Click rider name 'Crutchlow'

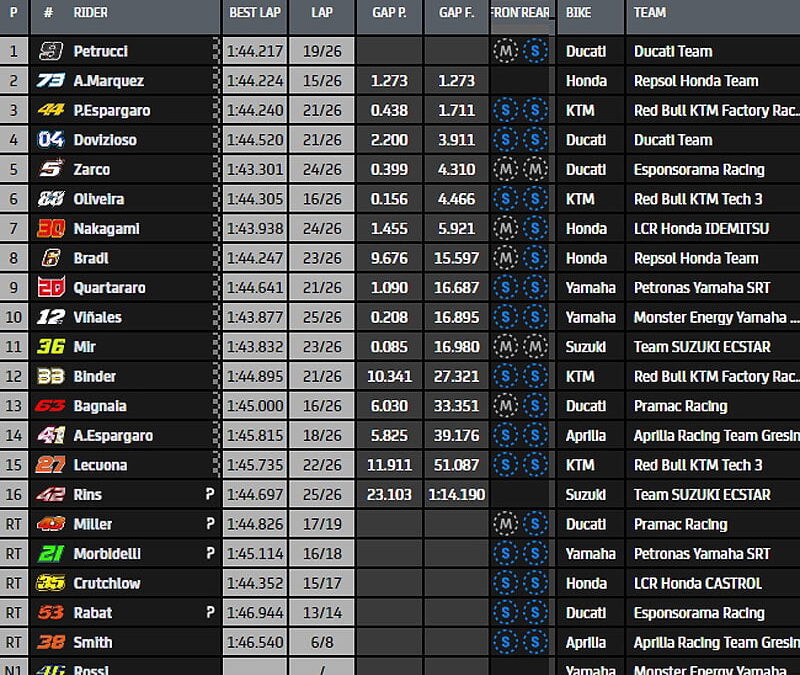click(x=107, y=583)
